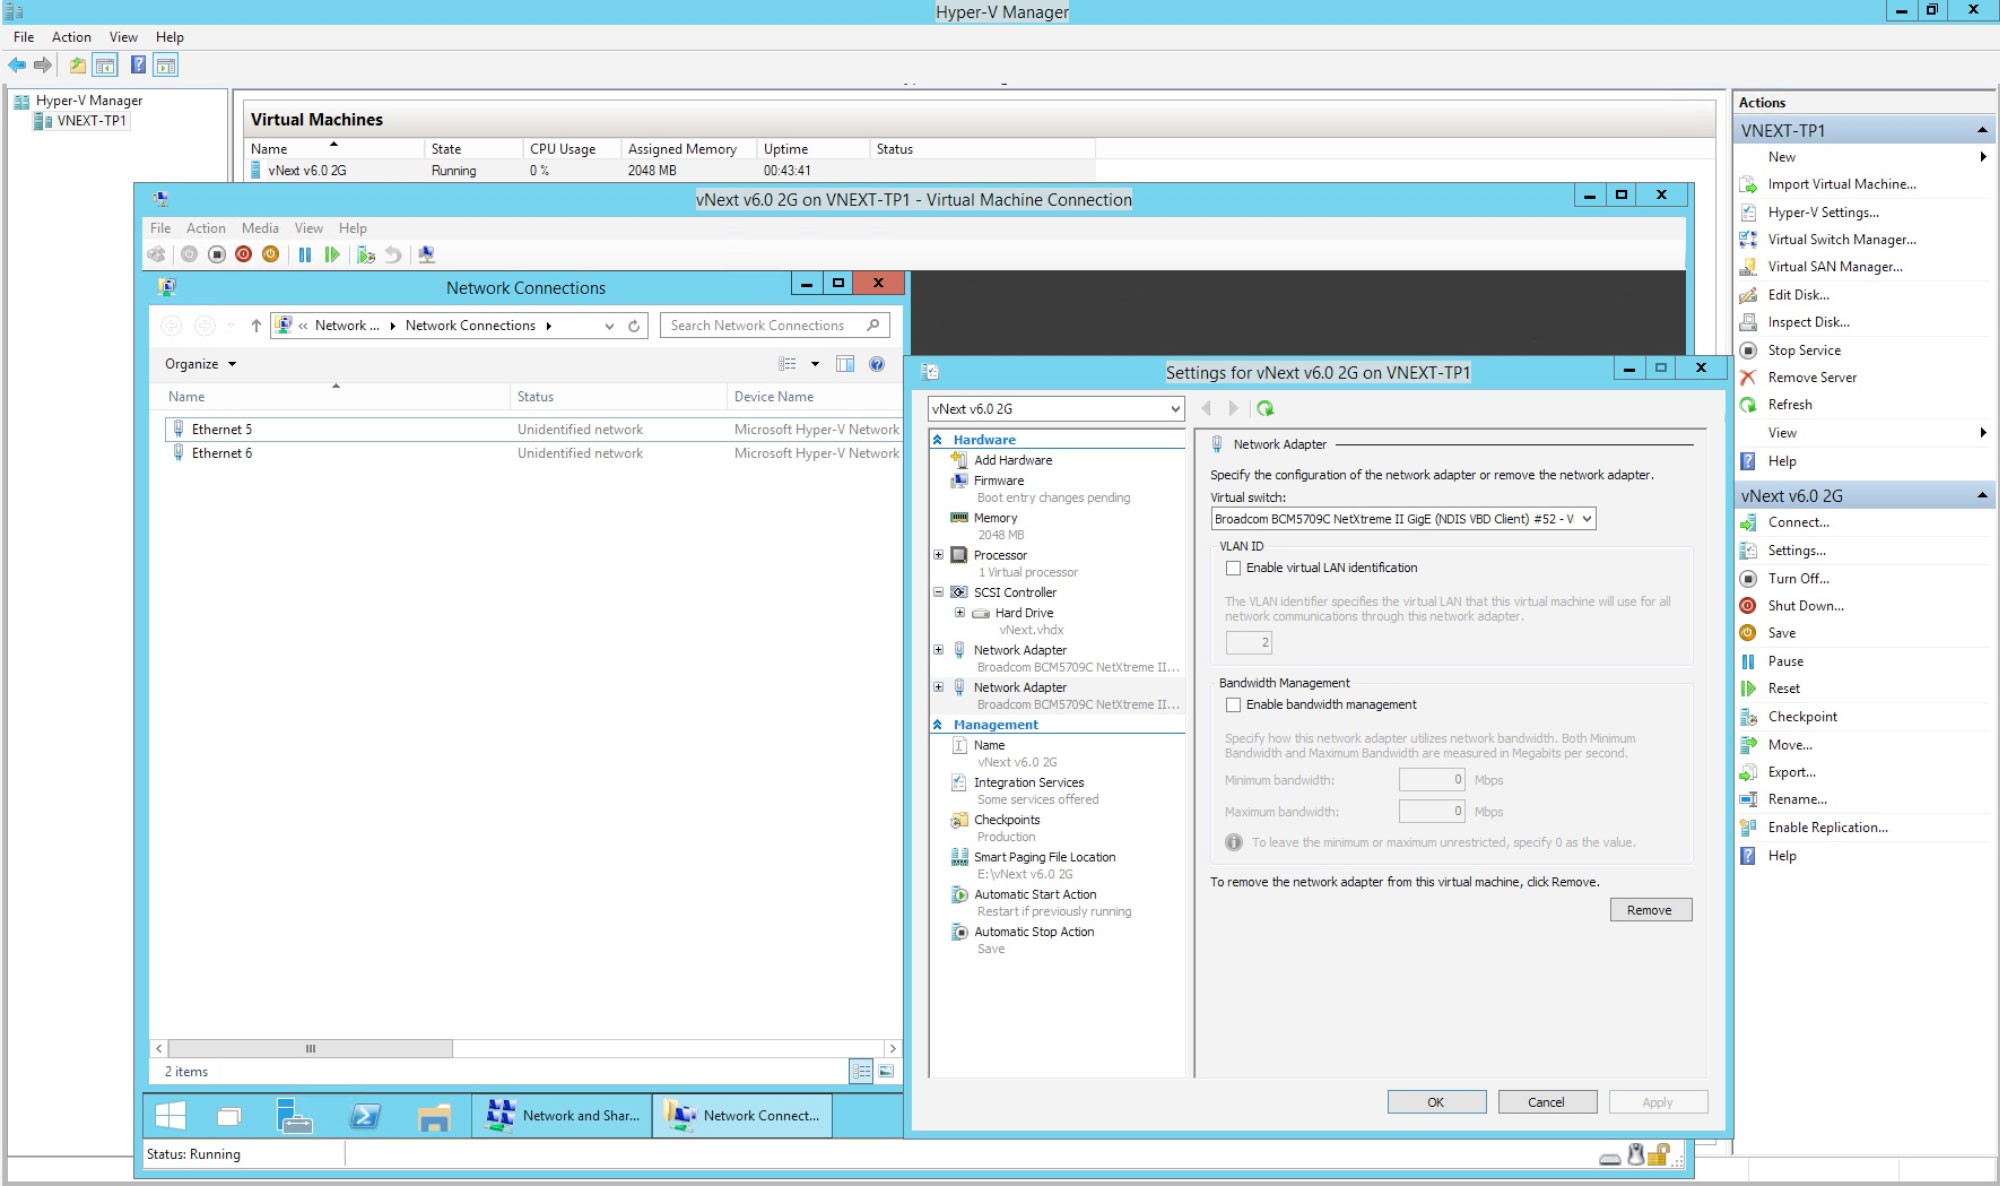Click the Shut Down icon in VM Connection toolbar

click(x=243, y=254)
